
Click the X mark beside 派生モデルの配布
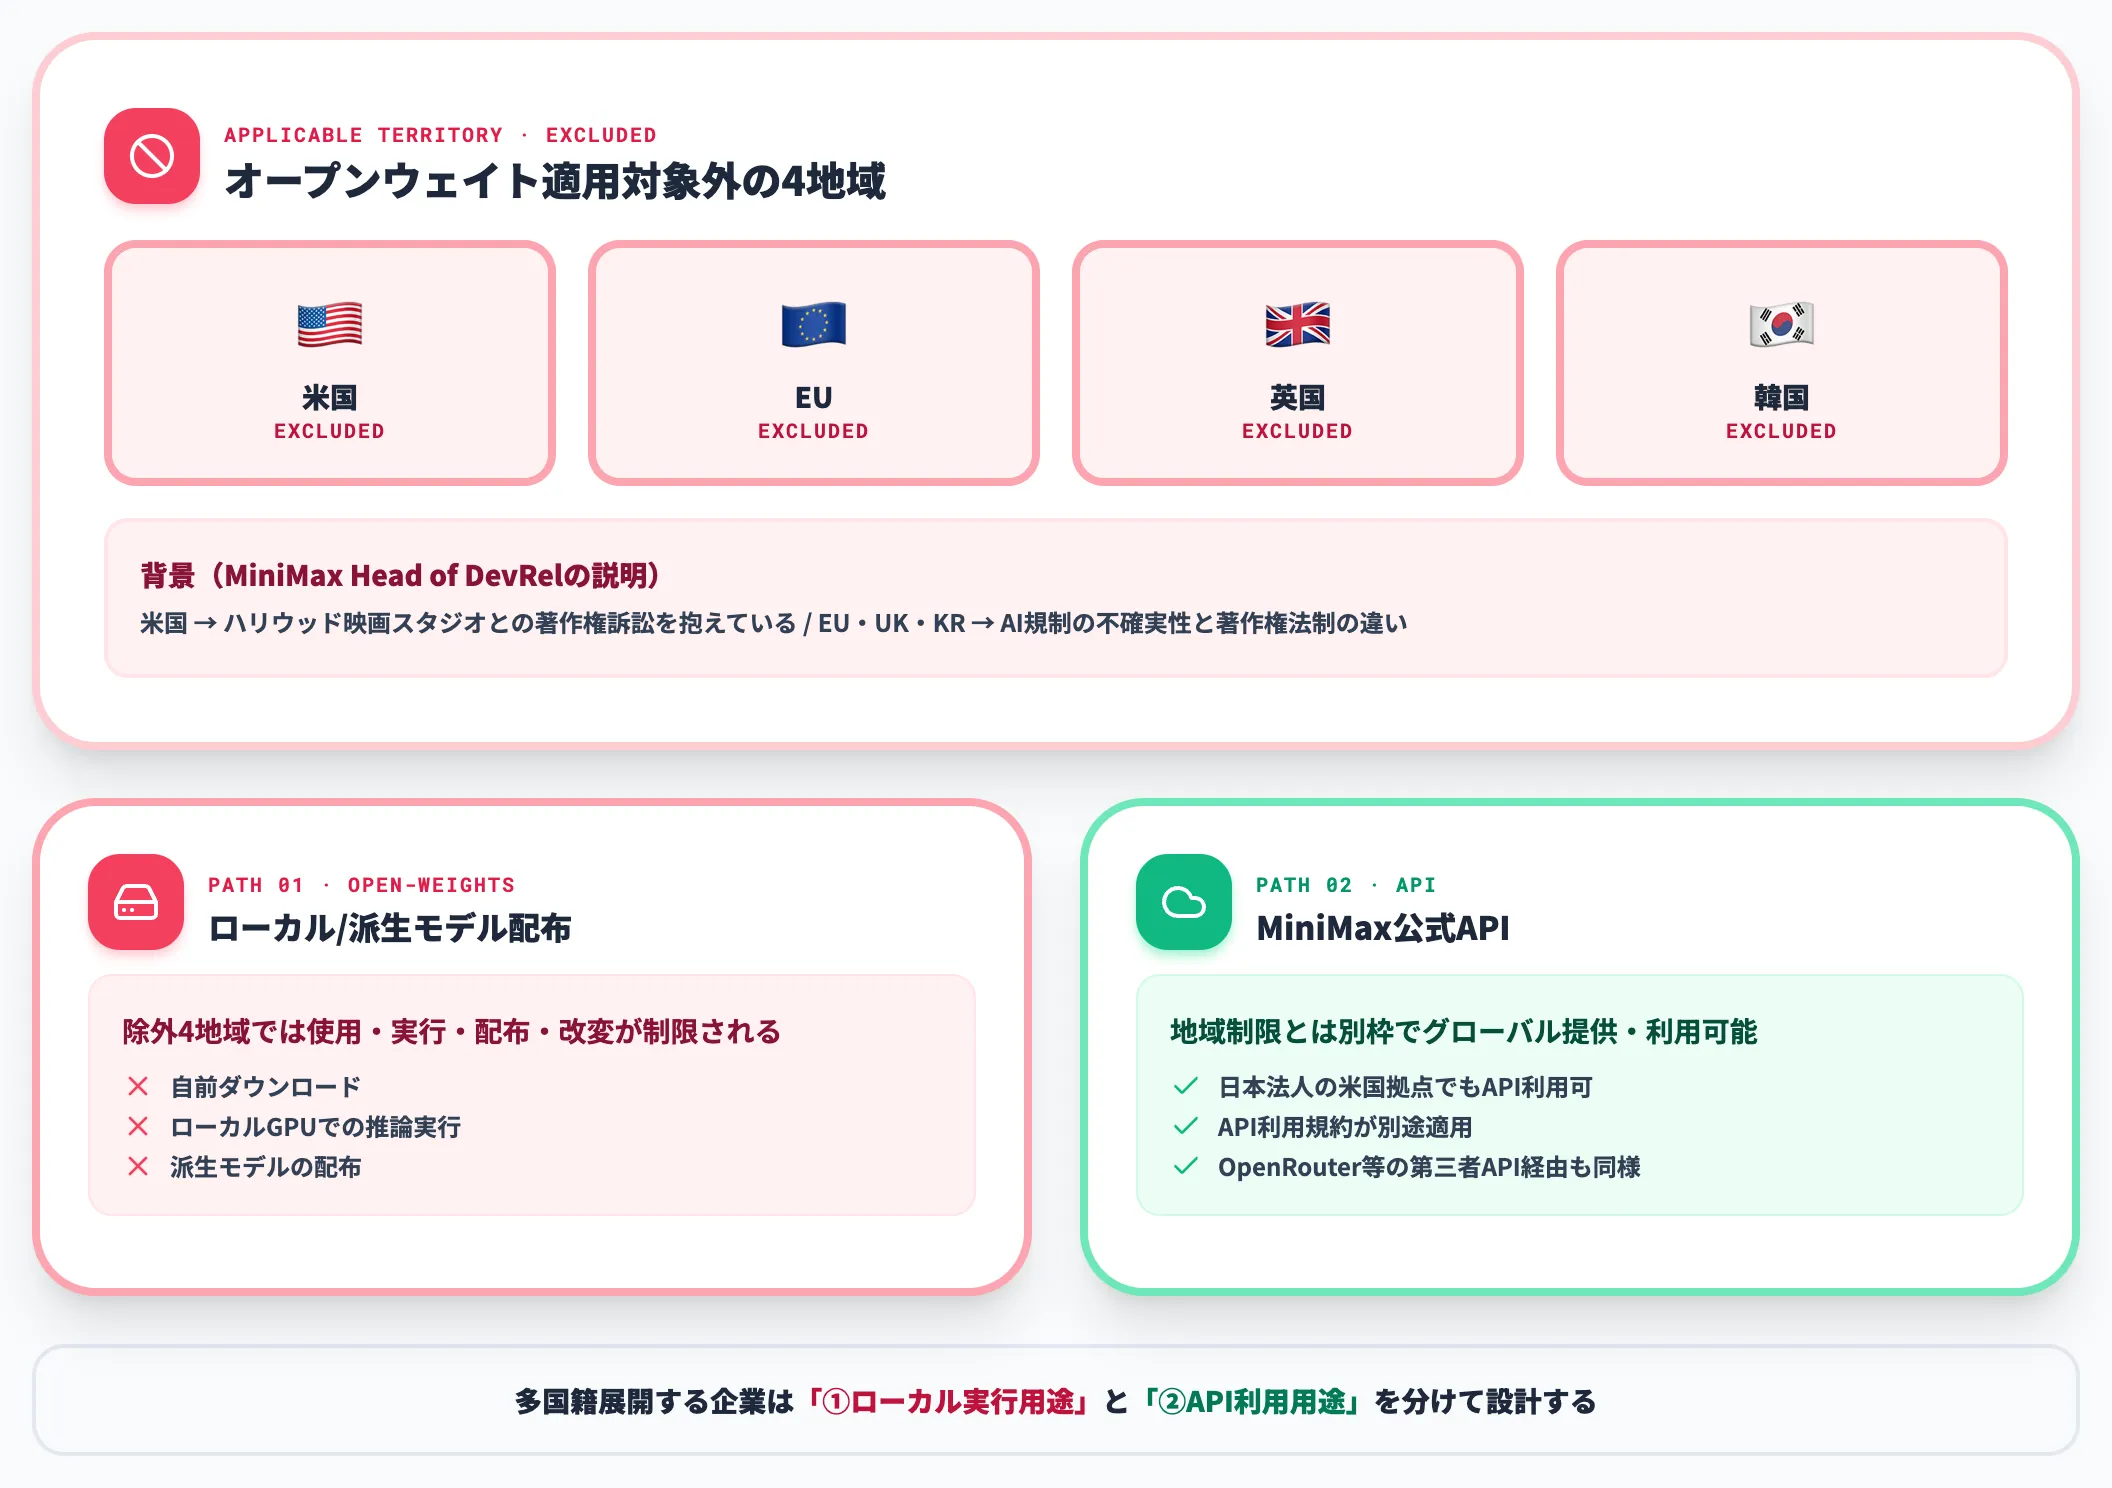click(x=138, y=1166)
